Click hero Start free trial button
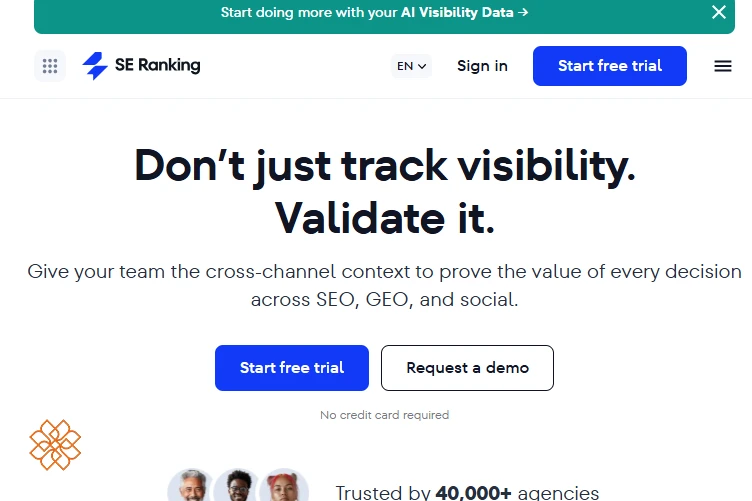This screenshot has height=501, width=752. tap(292, 368)
